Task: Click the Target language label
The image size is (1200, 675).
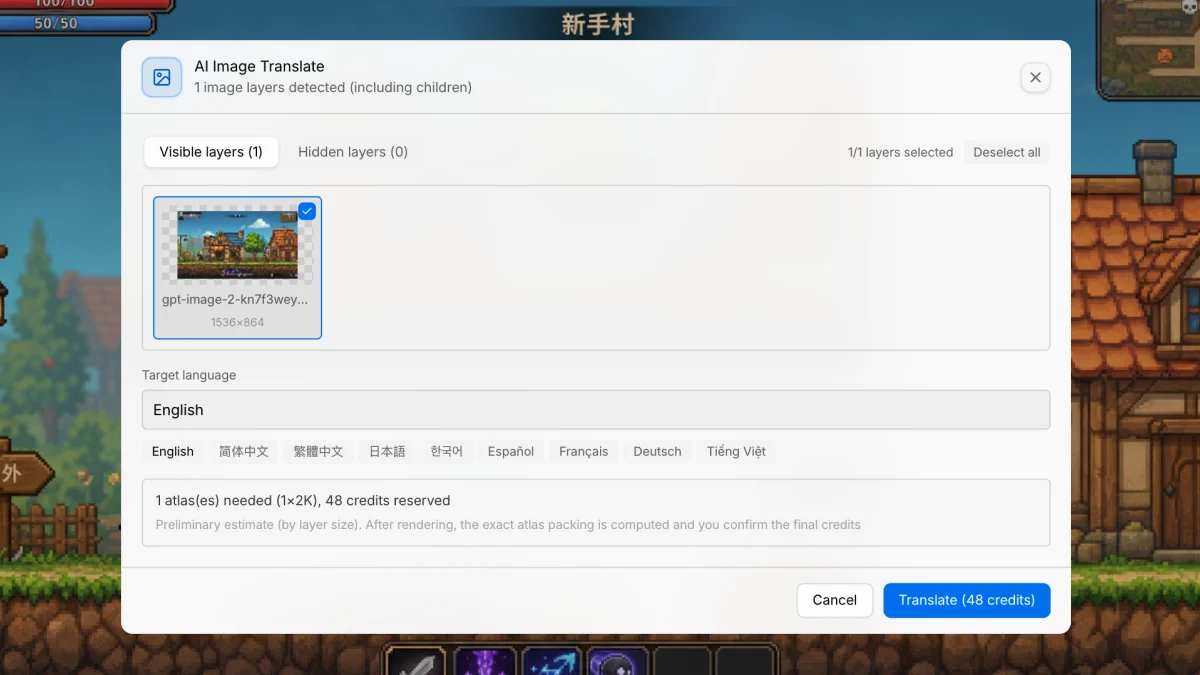Action: (x=189, y=375)
